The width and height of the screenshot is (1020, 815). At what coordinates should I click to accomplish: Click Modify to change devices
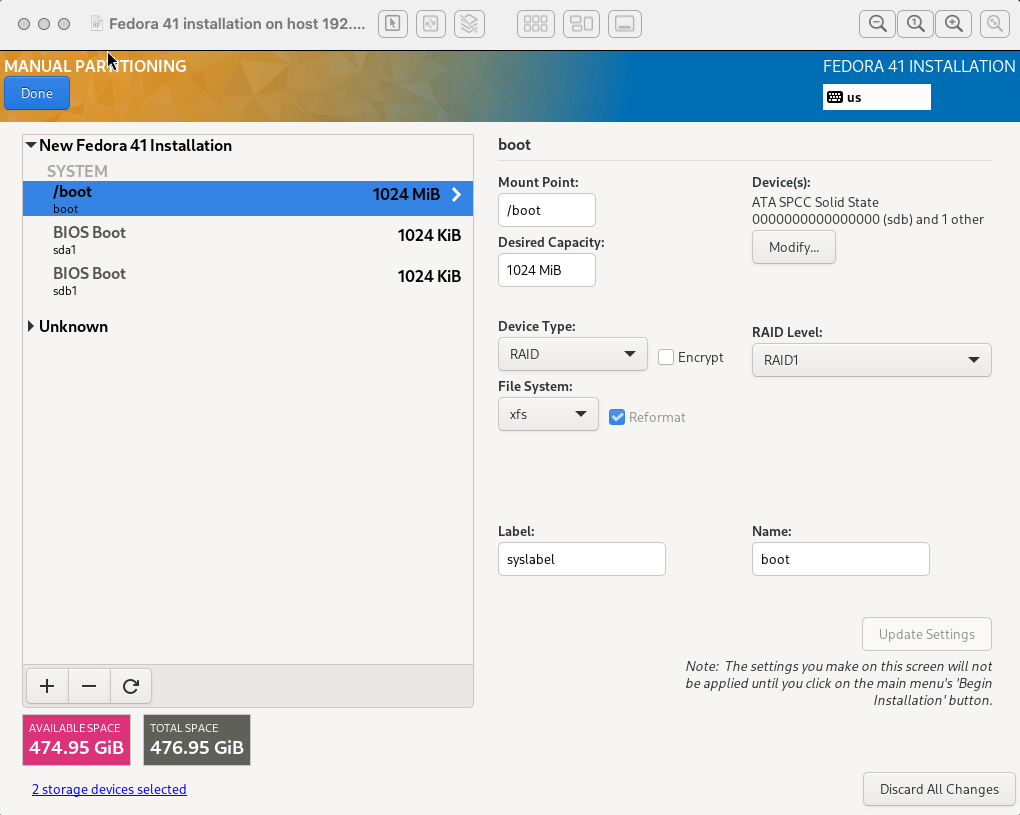tap(794, 247)
